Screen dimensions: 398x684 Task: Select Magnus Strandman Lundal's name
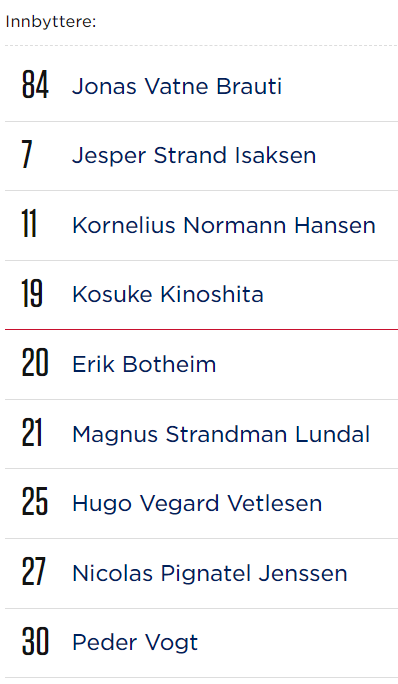click(221, 435)
